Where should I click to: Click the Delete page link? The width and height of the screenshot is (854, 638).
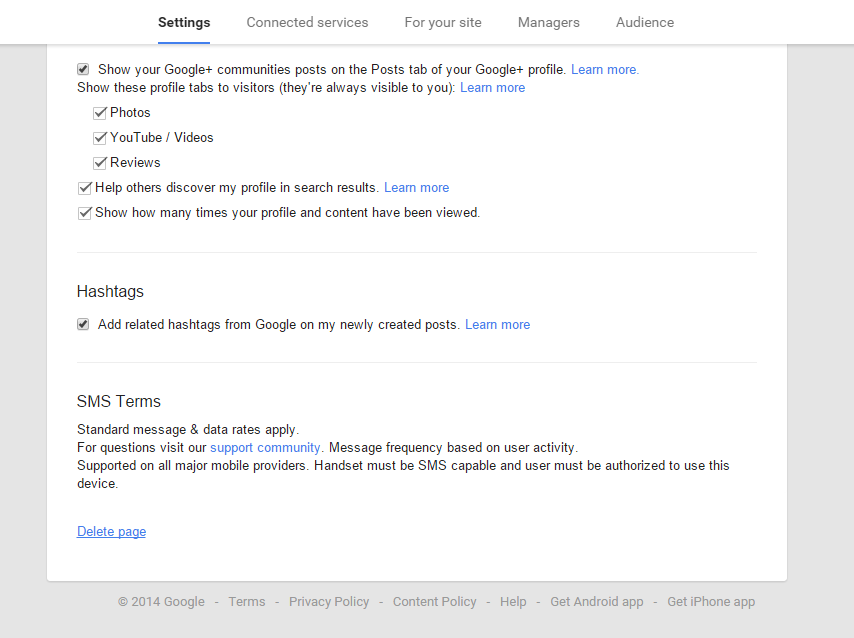(111, 531)
